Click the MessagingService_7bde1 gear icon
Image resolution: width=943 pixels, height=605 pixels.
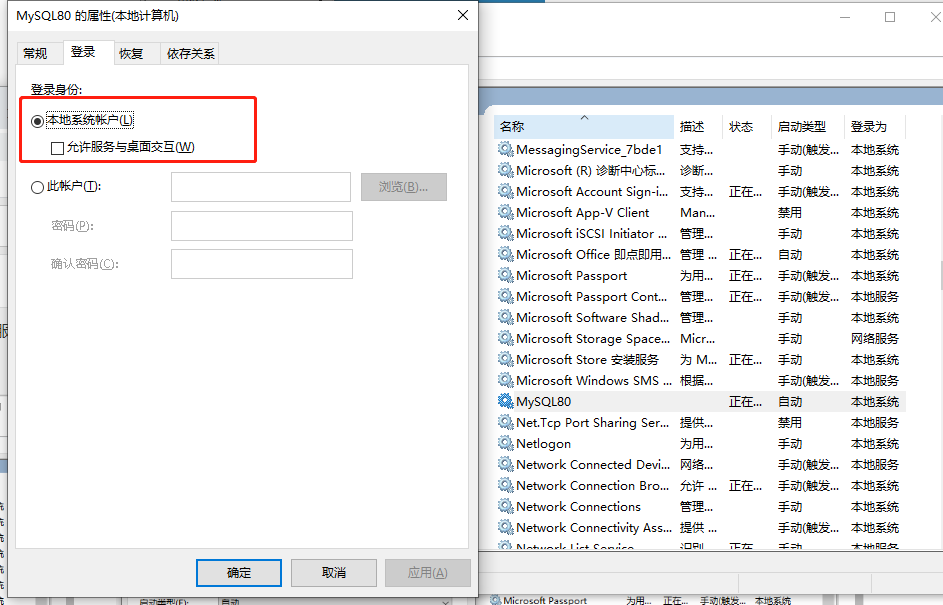(x=503, y=149)
